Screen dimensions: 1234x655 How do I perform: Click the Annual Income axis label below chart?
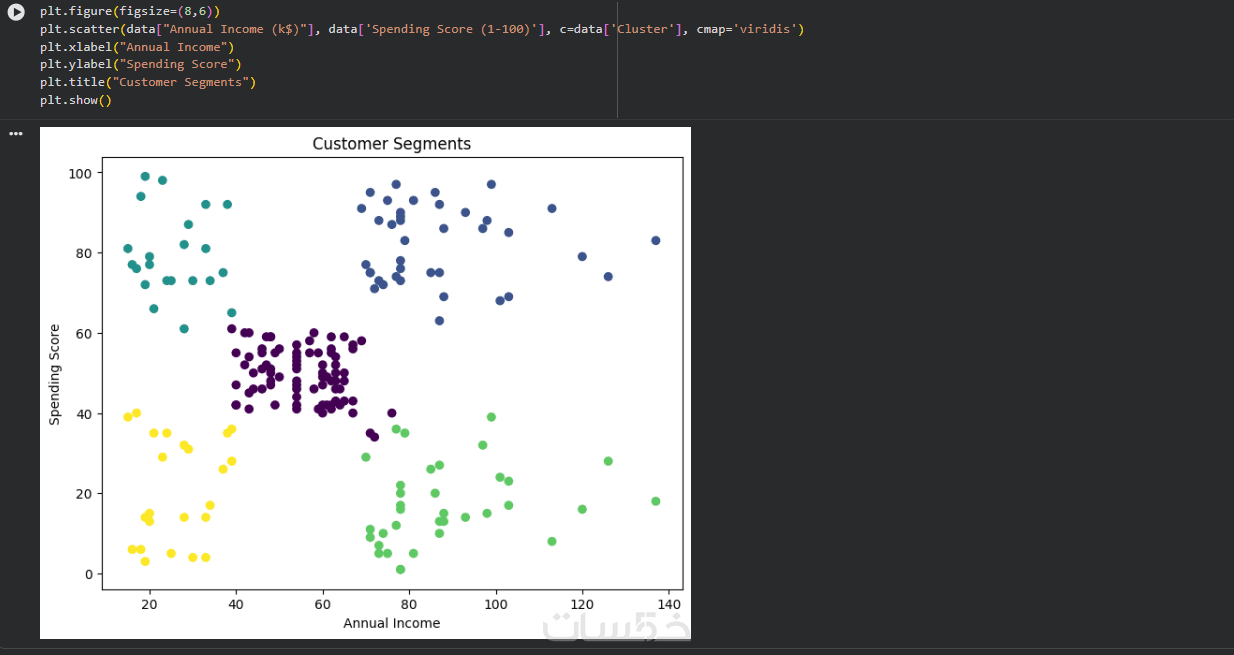click(391, 623)
